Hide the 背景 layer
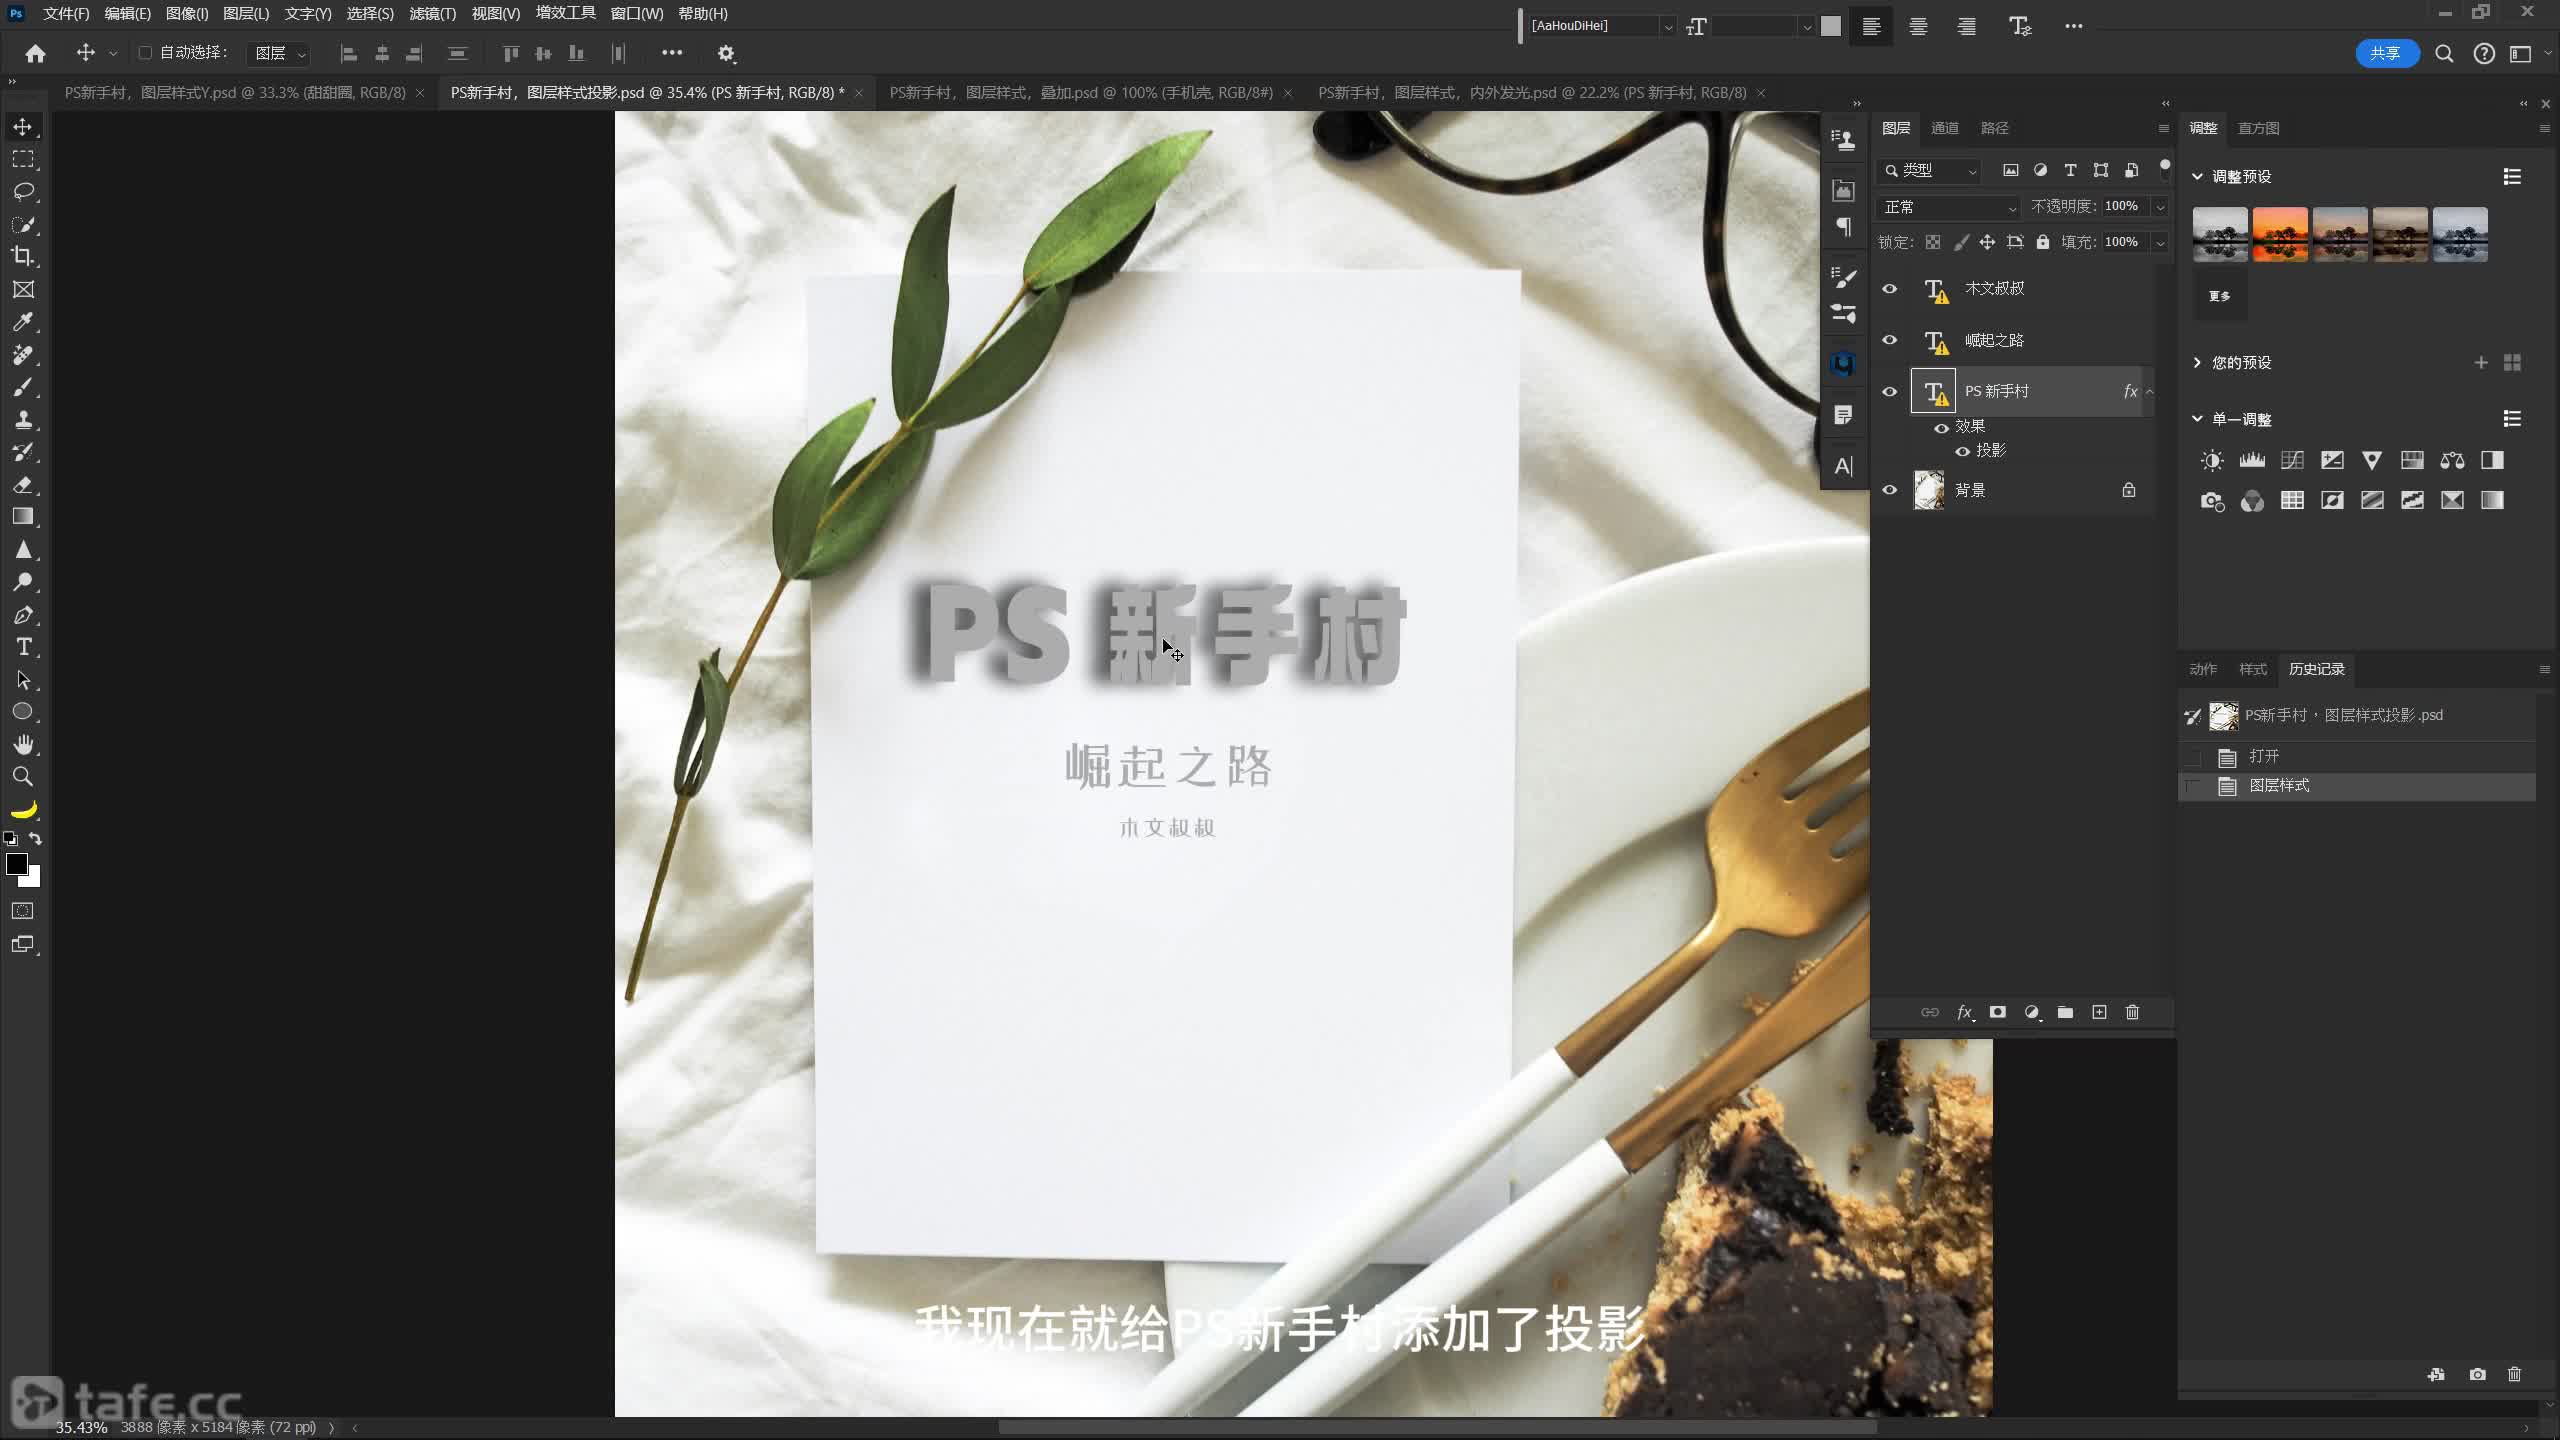The image size is (2560, 1440). [1889, 490]
